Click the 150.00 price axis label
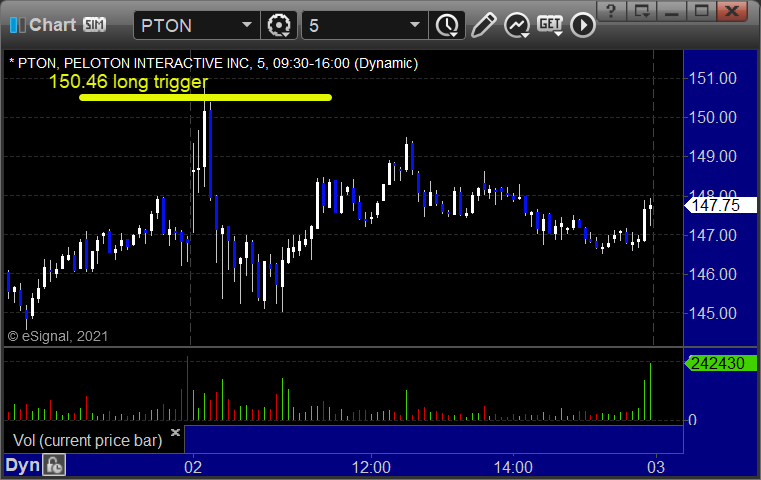Image resolution: width=761 pixels, height=480 pixels. point(713,117)
